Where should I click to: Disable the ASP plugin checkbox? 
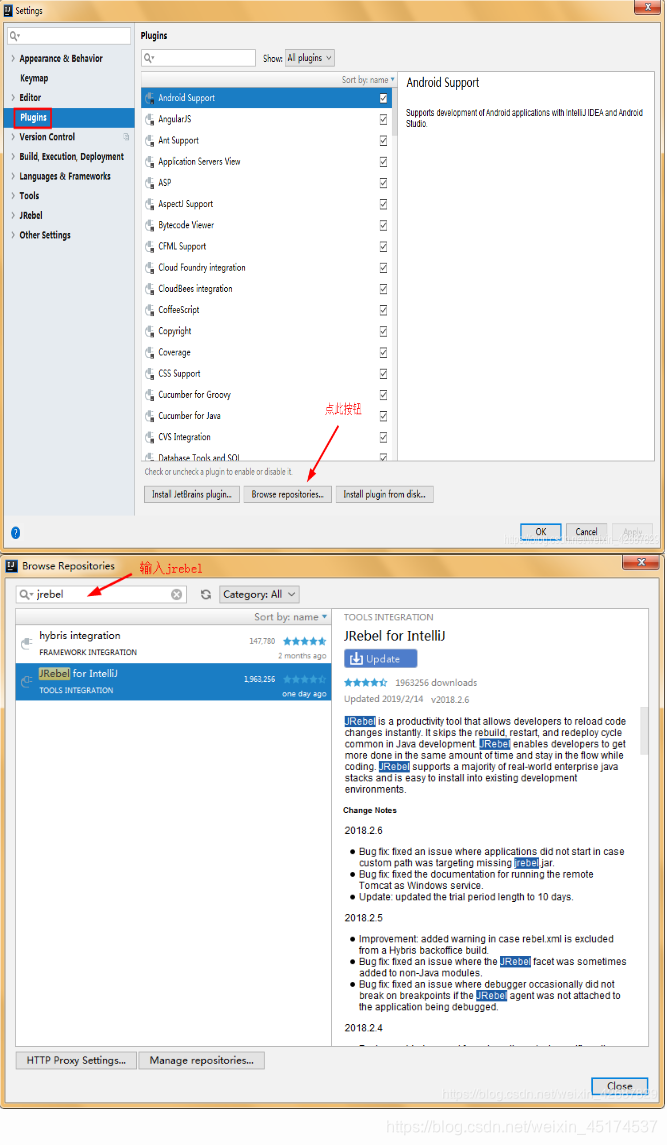tap(384, 183)
